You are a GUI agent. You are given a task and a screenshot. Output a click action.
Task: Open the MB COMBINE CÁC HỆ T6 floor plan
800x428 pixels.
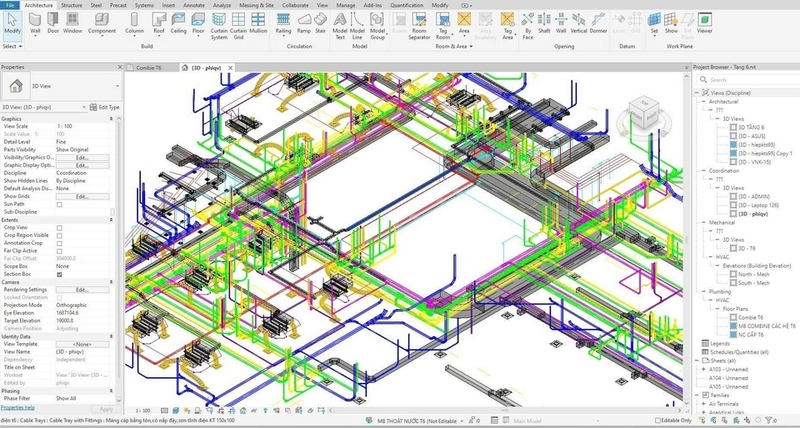pyautogui.click(x=767, y=326)
